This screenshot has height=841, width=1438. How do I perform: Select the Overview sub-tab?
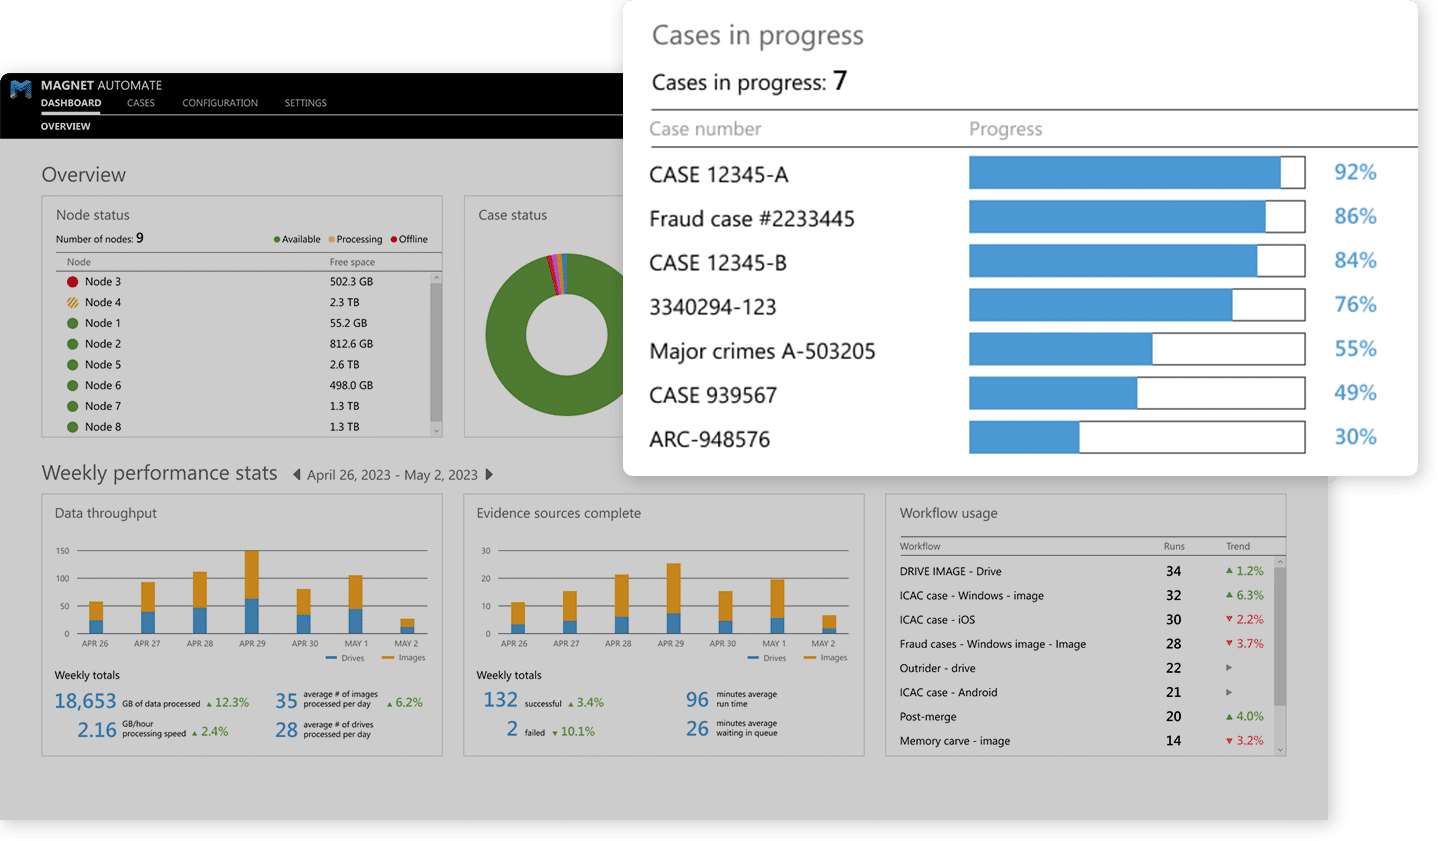click(x=66, y=127)
